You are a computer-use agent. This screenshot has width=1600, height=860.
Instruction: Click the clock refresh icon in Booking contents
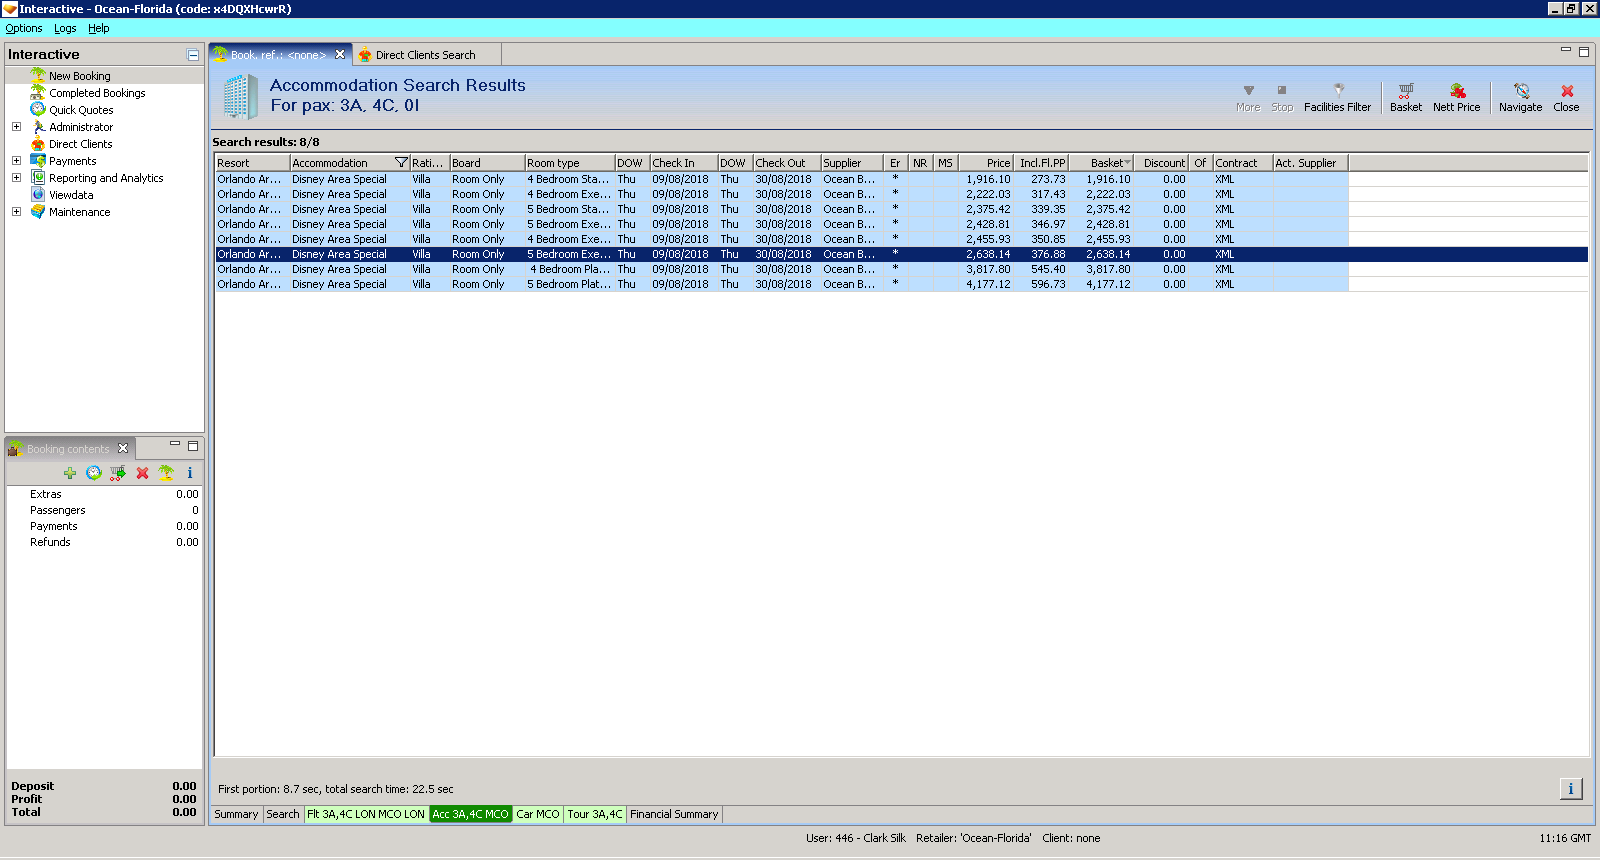94,473
